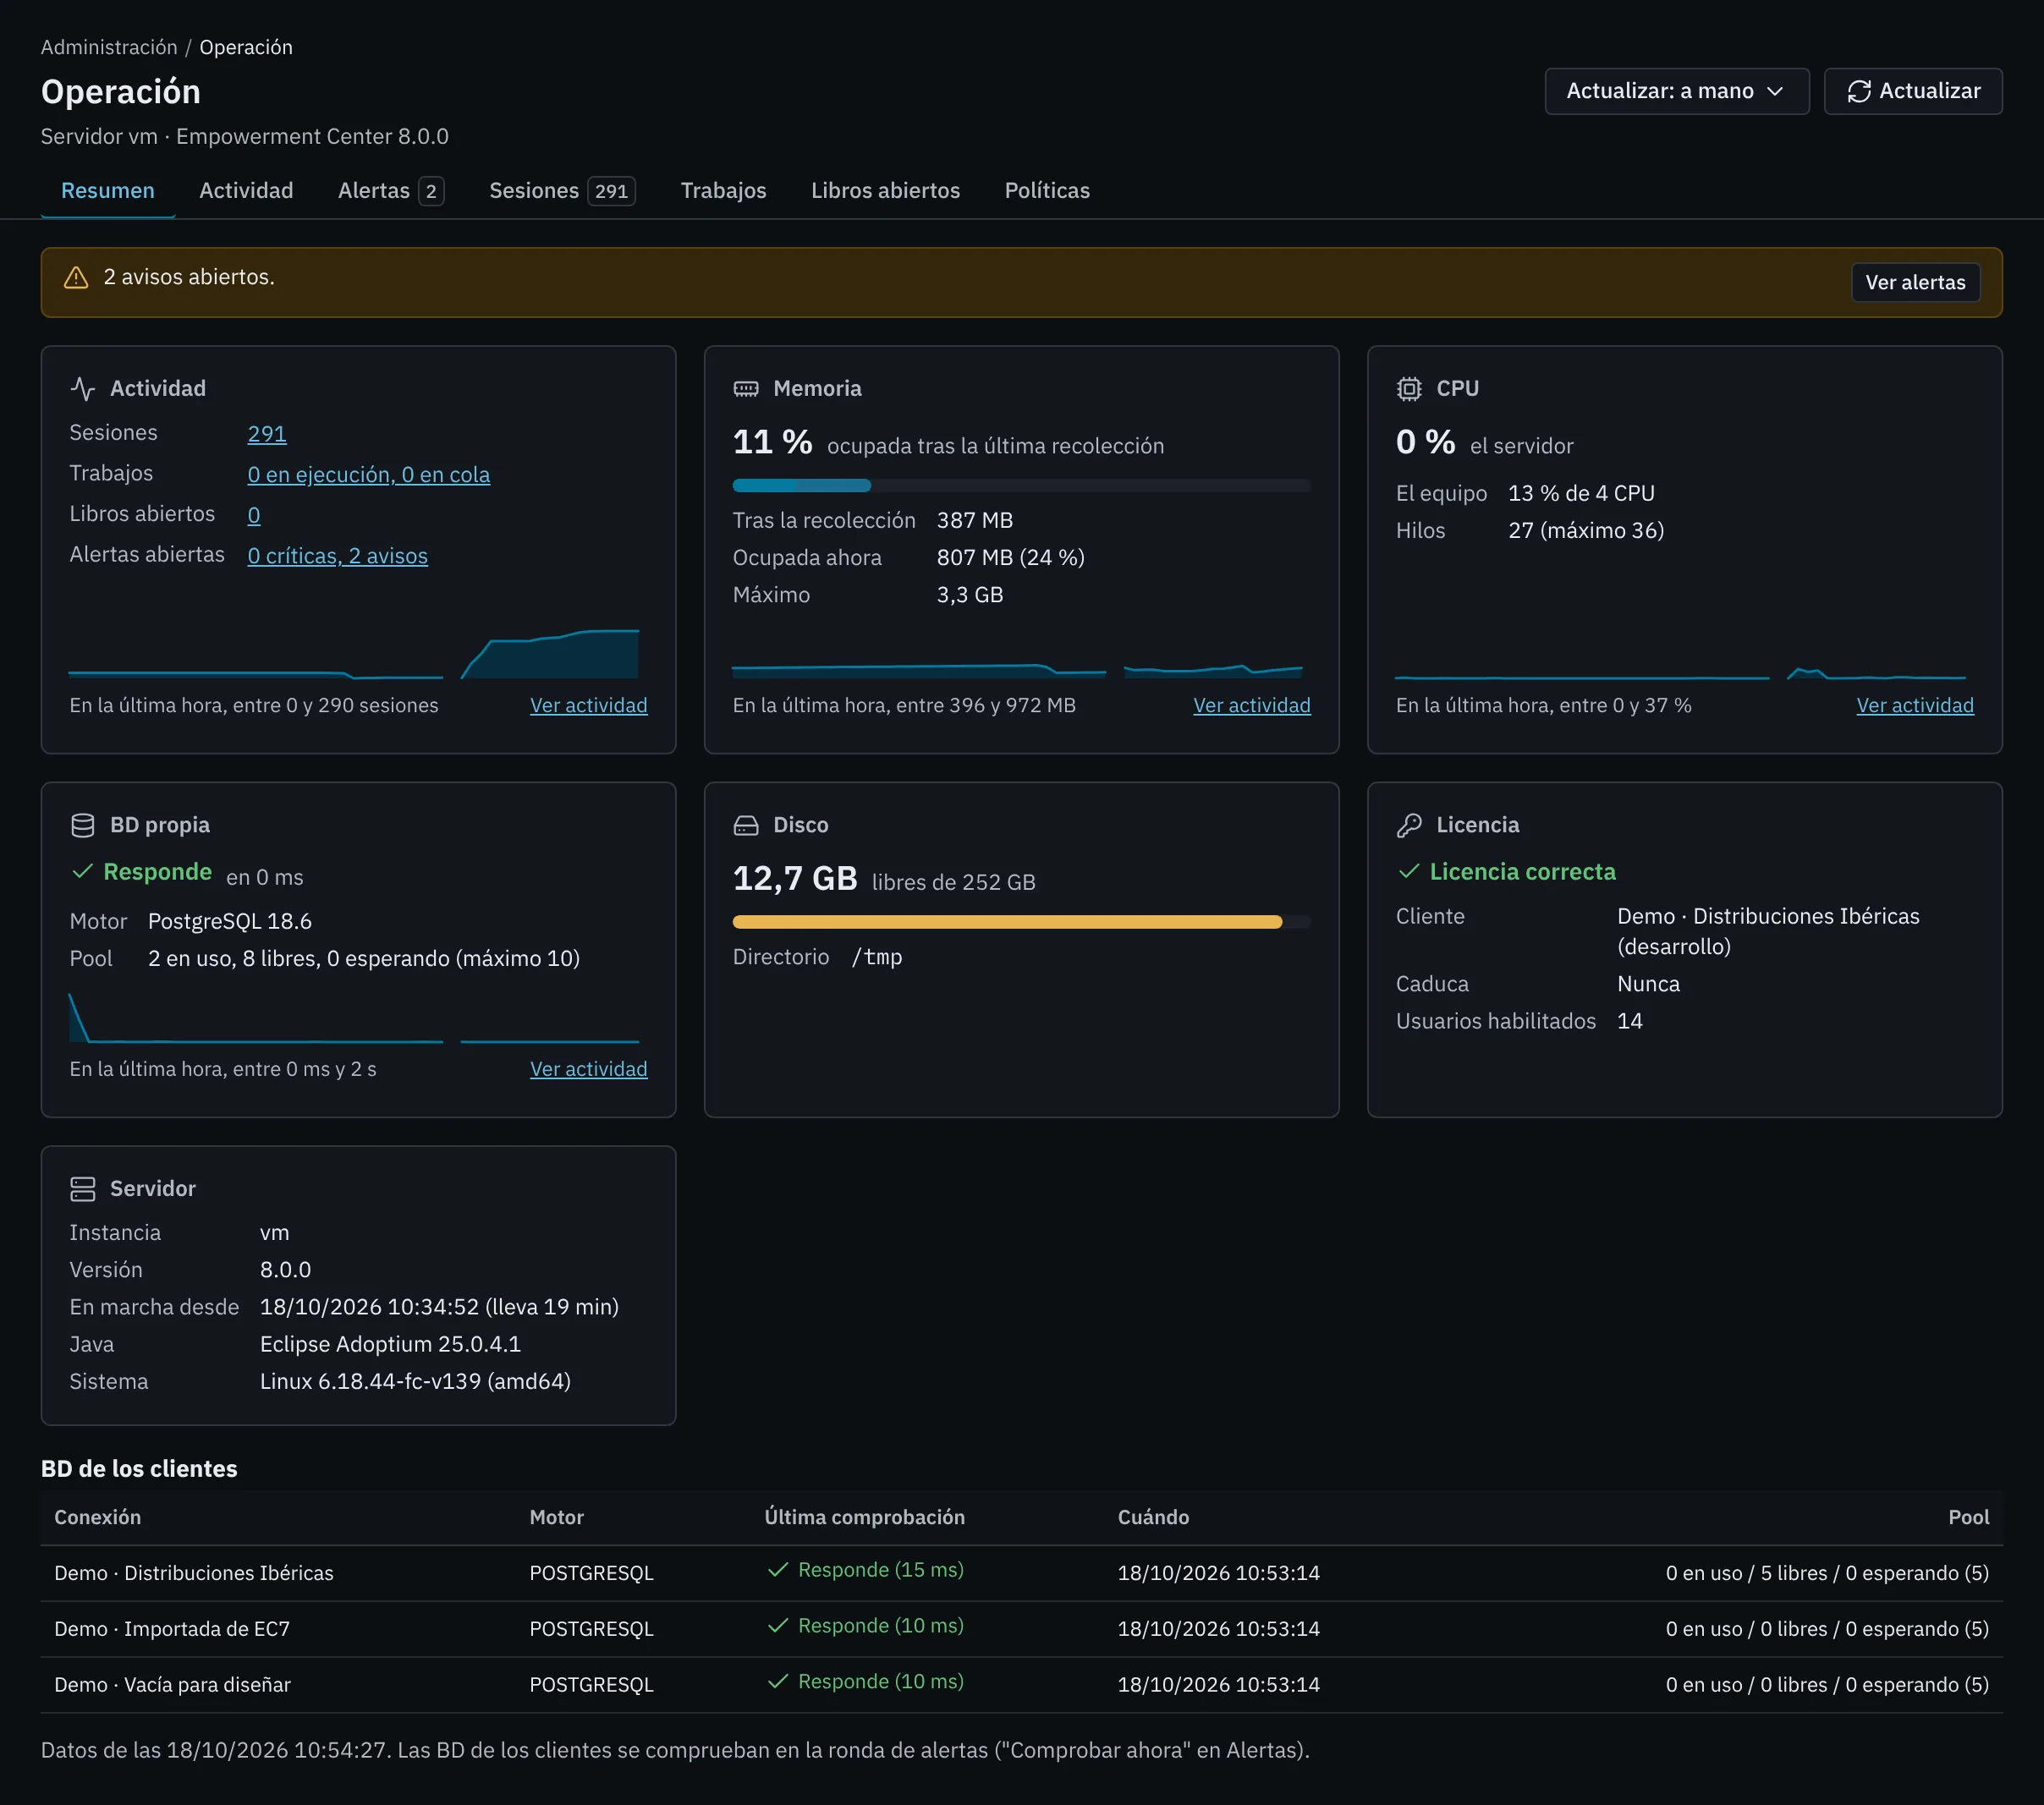The image size is (2044, 1805).
Task: Switch to the Actividad tab
Action: [x=246, y=190]
